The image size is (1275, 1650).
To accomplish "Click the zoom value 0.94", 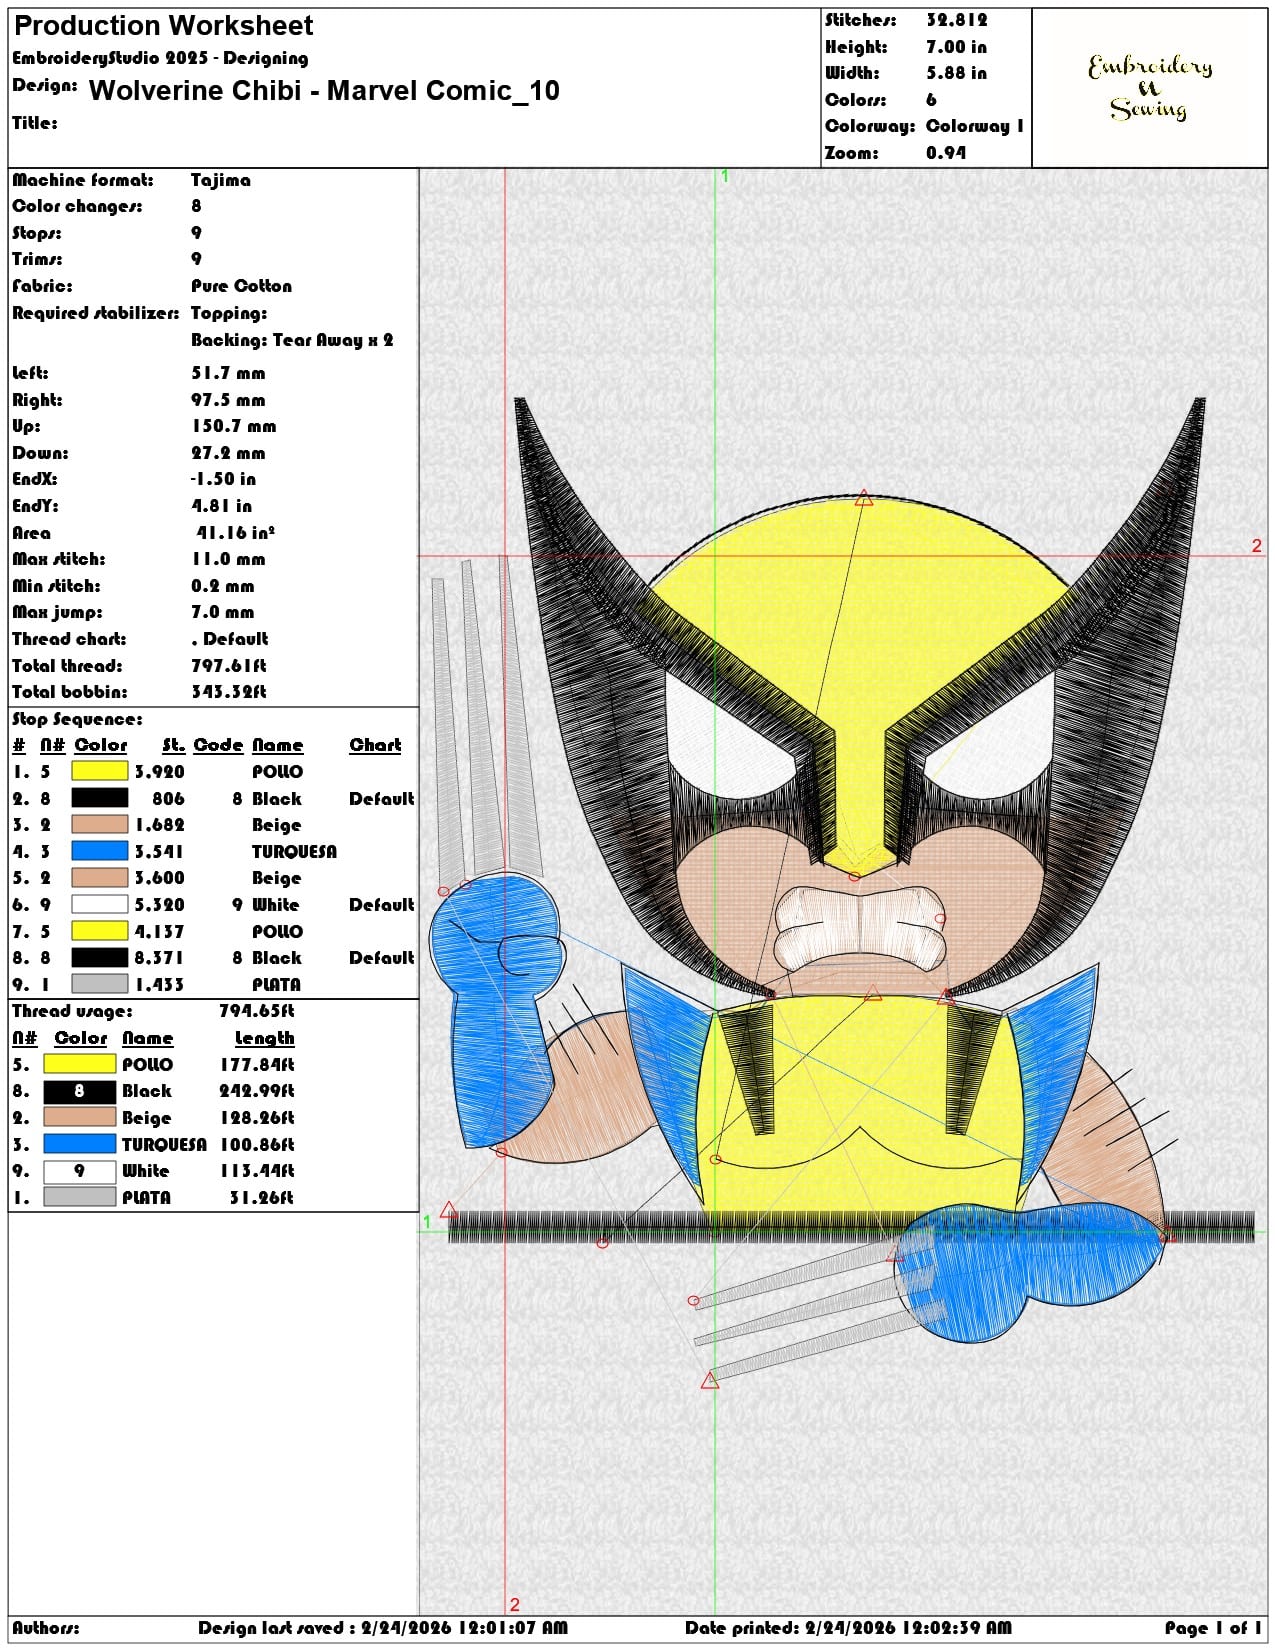I will coord(946,153).
